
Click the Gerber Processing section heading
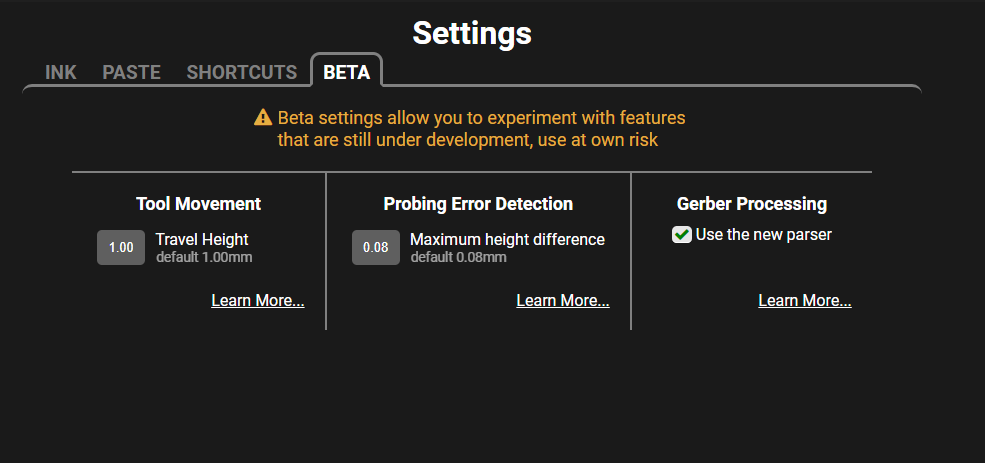pos(752,204)
